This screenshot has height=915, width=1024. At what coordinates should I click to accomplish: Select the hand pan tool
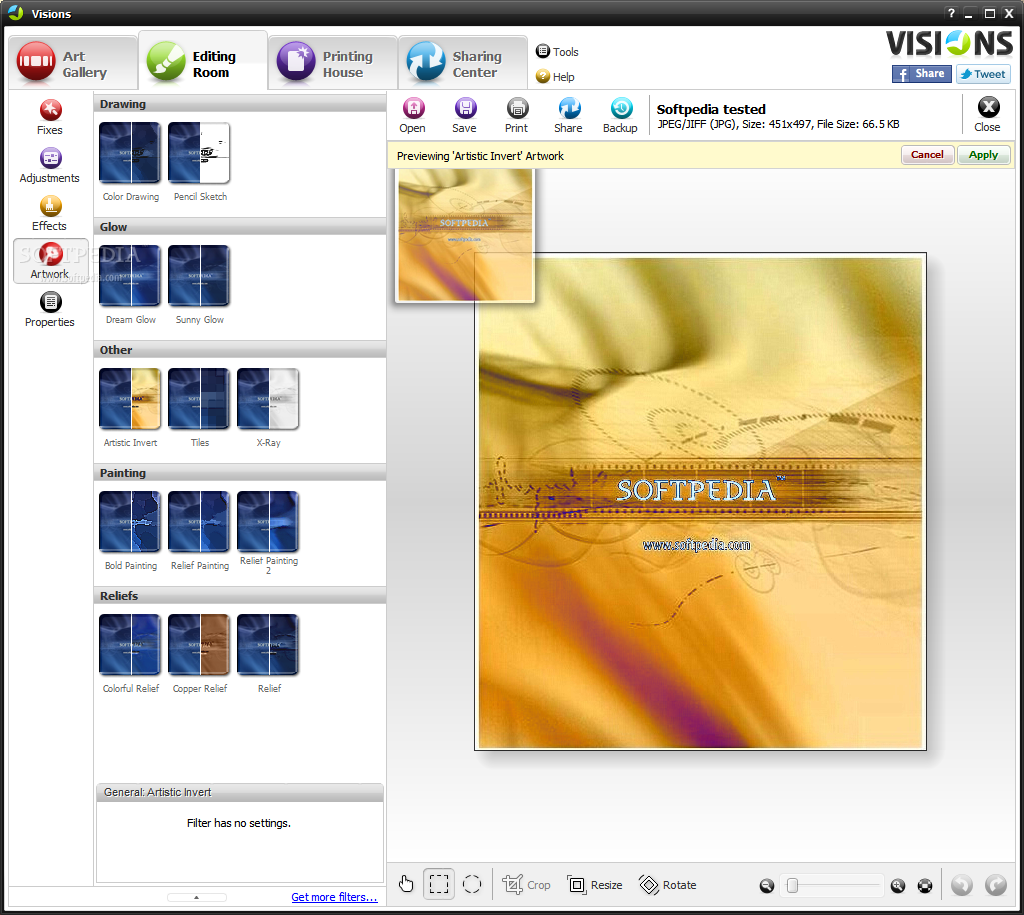[x=406, y=884]
